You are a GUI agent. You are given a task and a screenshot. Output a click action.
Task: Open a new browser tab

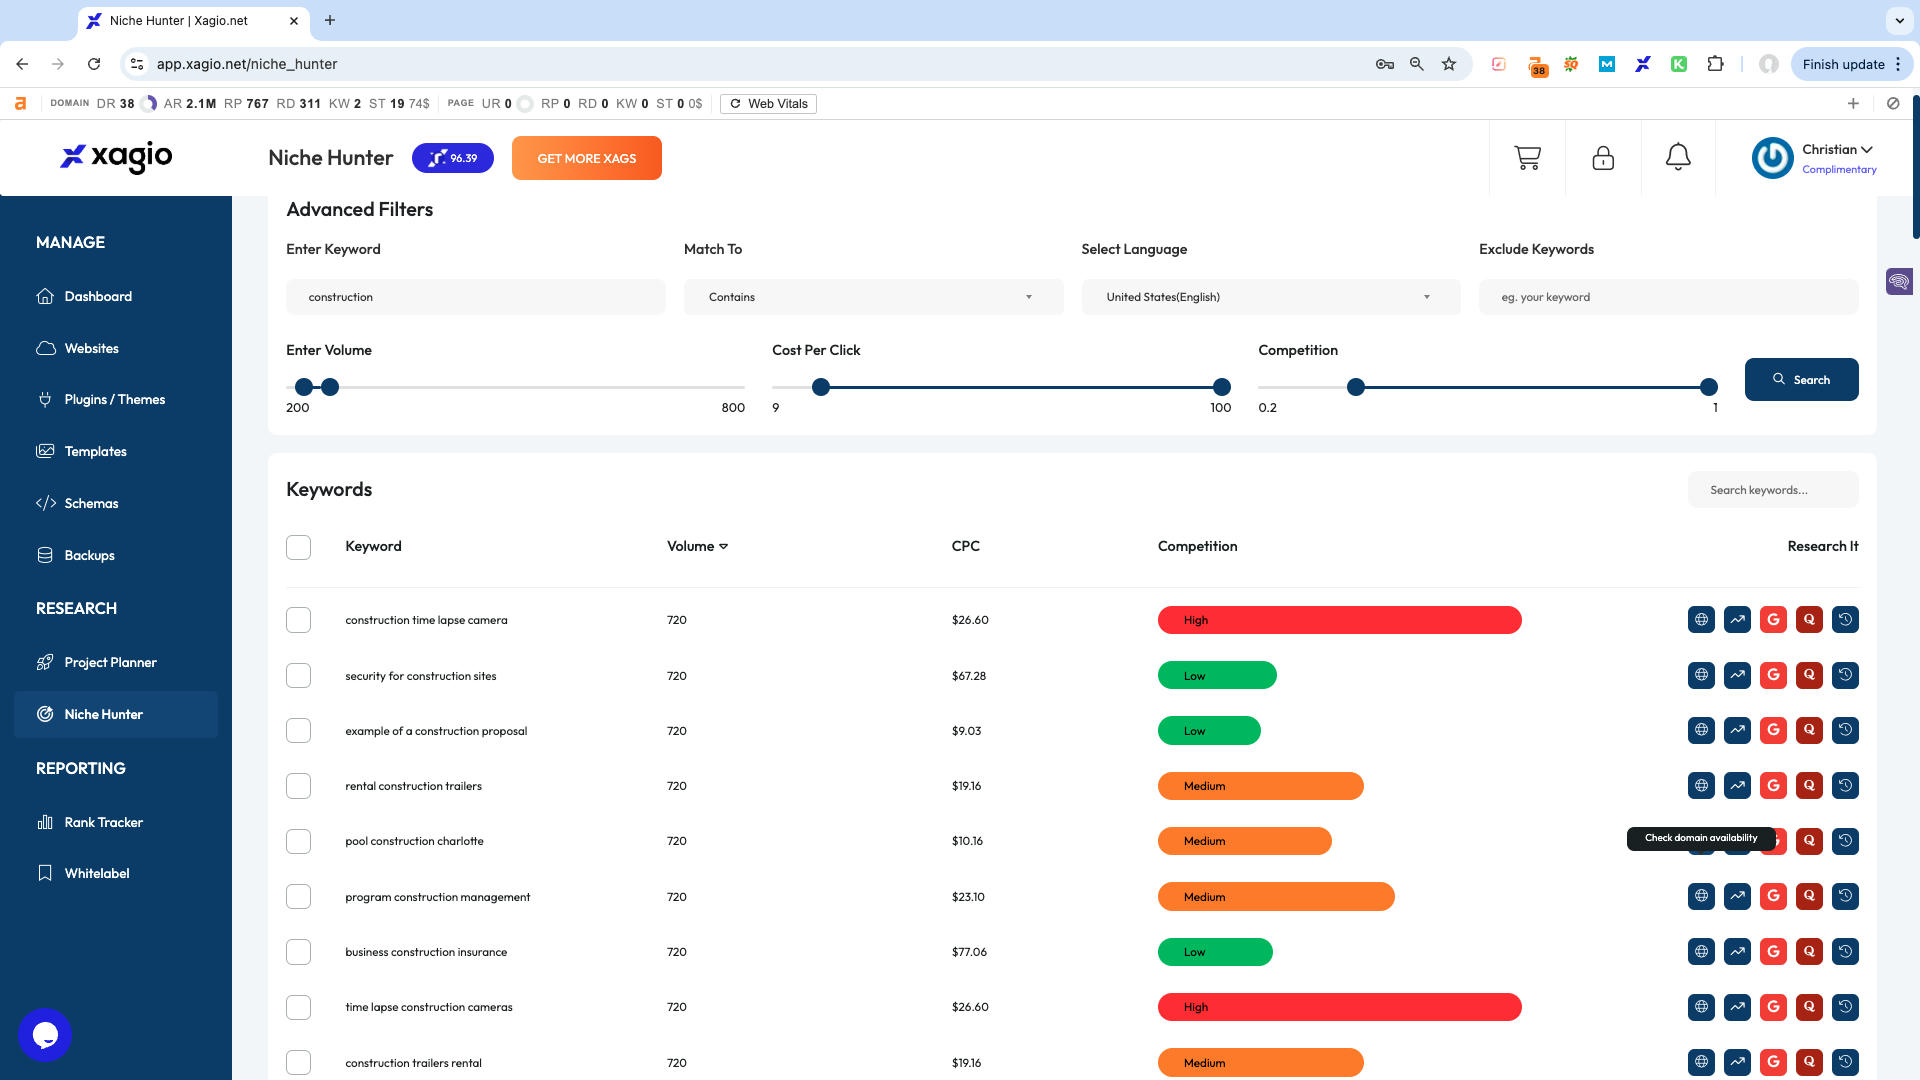point(330,20)
